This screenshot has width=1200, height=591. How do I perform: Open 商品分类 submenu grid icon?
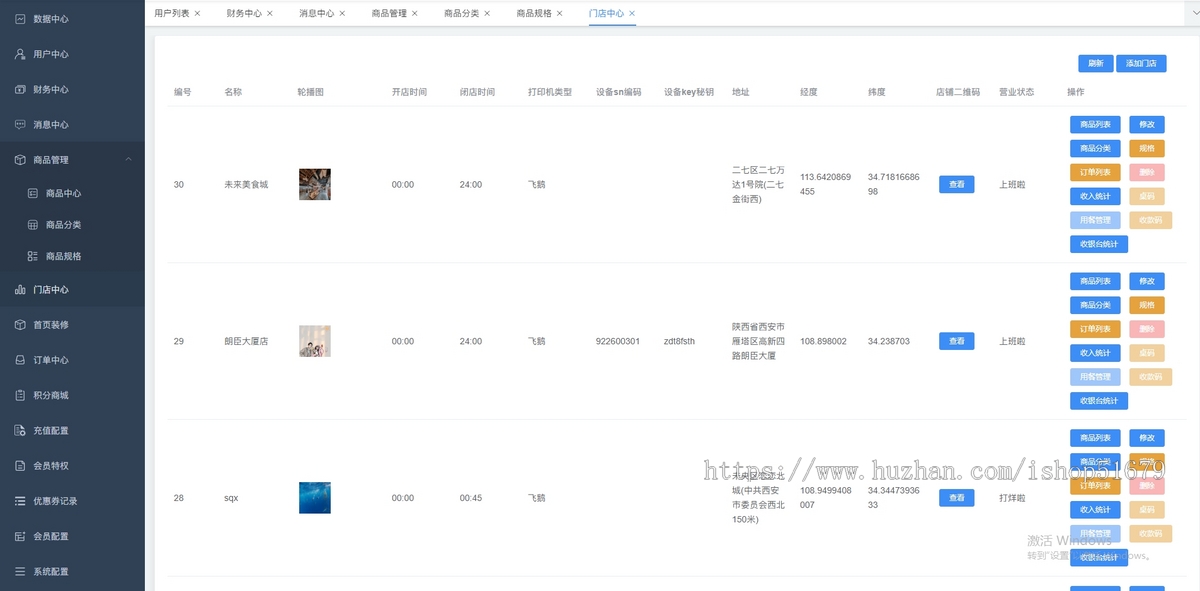coord(33,225)
